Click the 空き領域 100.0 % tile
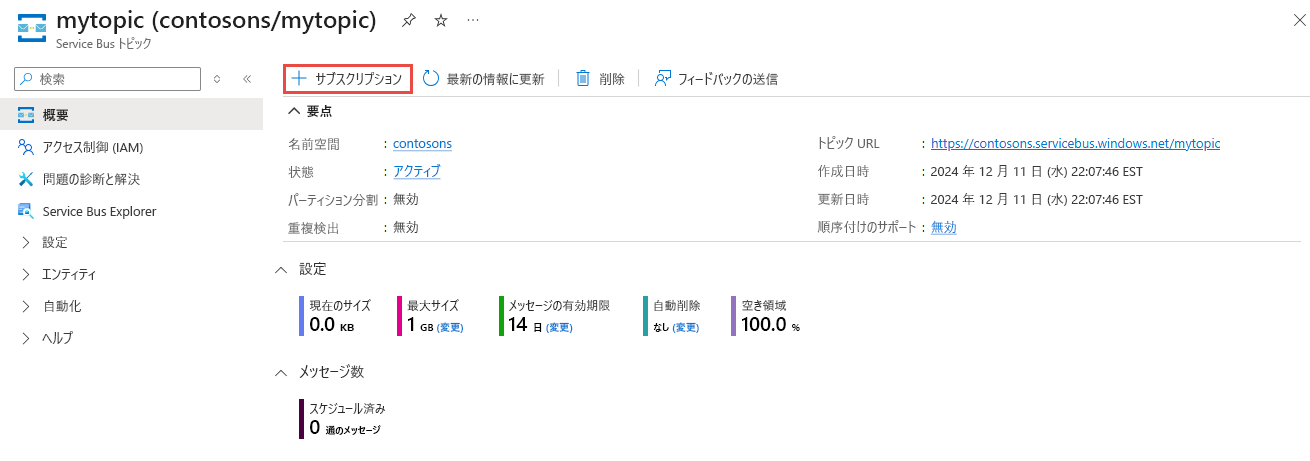The width and height of the screenshot is (1310, 461). tap(767, 315)
